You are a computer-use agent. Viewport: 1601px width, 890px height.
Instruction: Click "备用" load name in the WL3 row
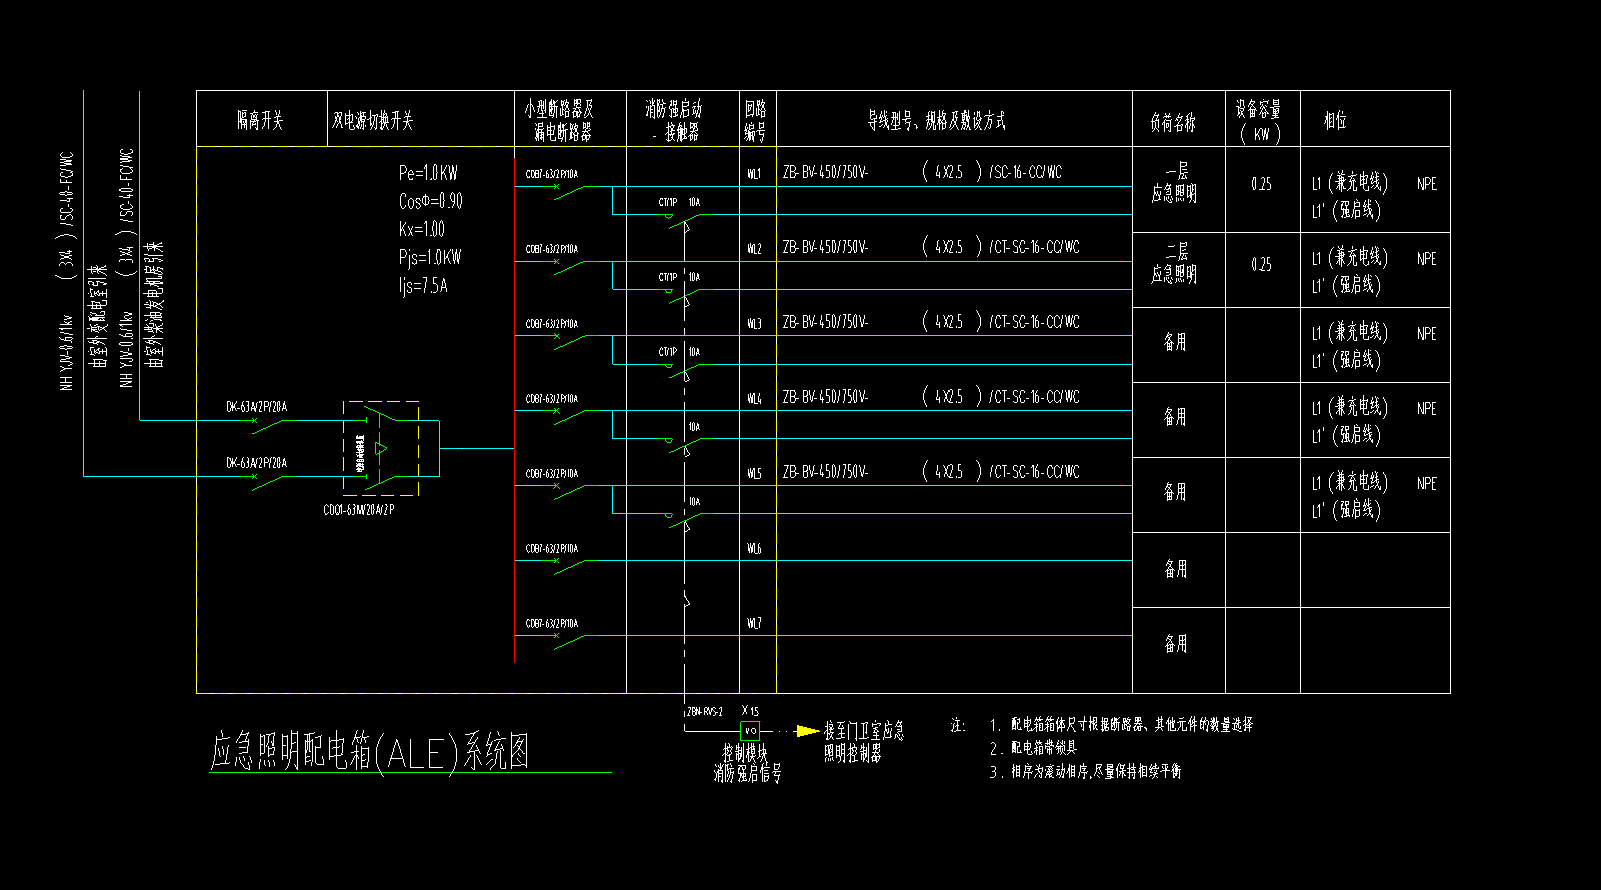point(1175,342)
